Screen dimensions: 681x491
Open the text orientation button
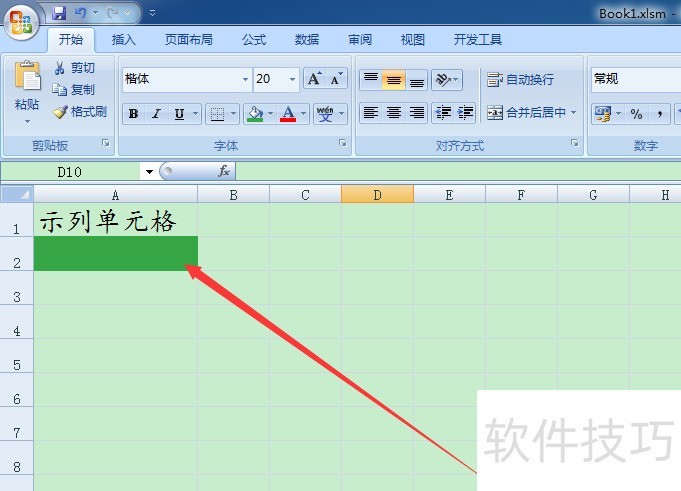pos(447,79)
